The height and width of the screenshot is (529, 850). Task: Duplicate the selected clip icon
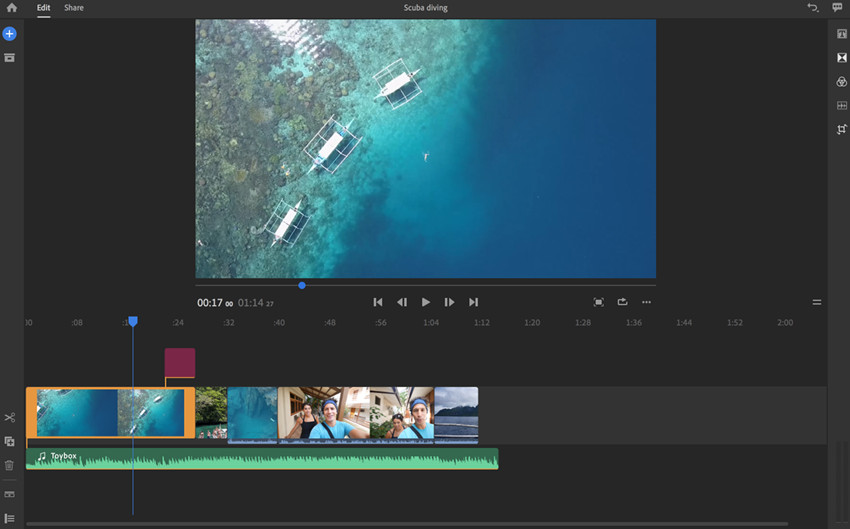(9, 441)
